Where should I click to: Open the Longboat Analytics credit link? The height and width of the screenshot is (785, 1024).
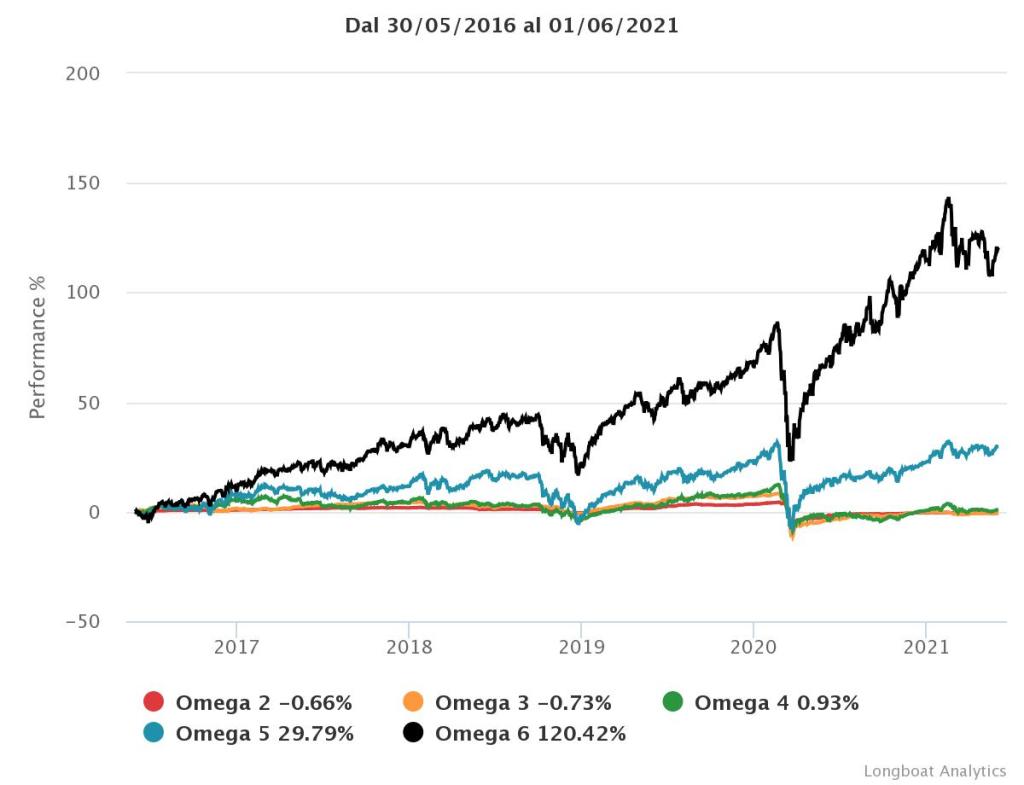point(934,771)
